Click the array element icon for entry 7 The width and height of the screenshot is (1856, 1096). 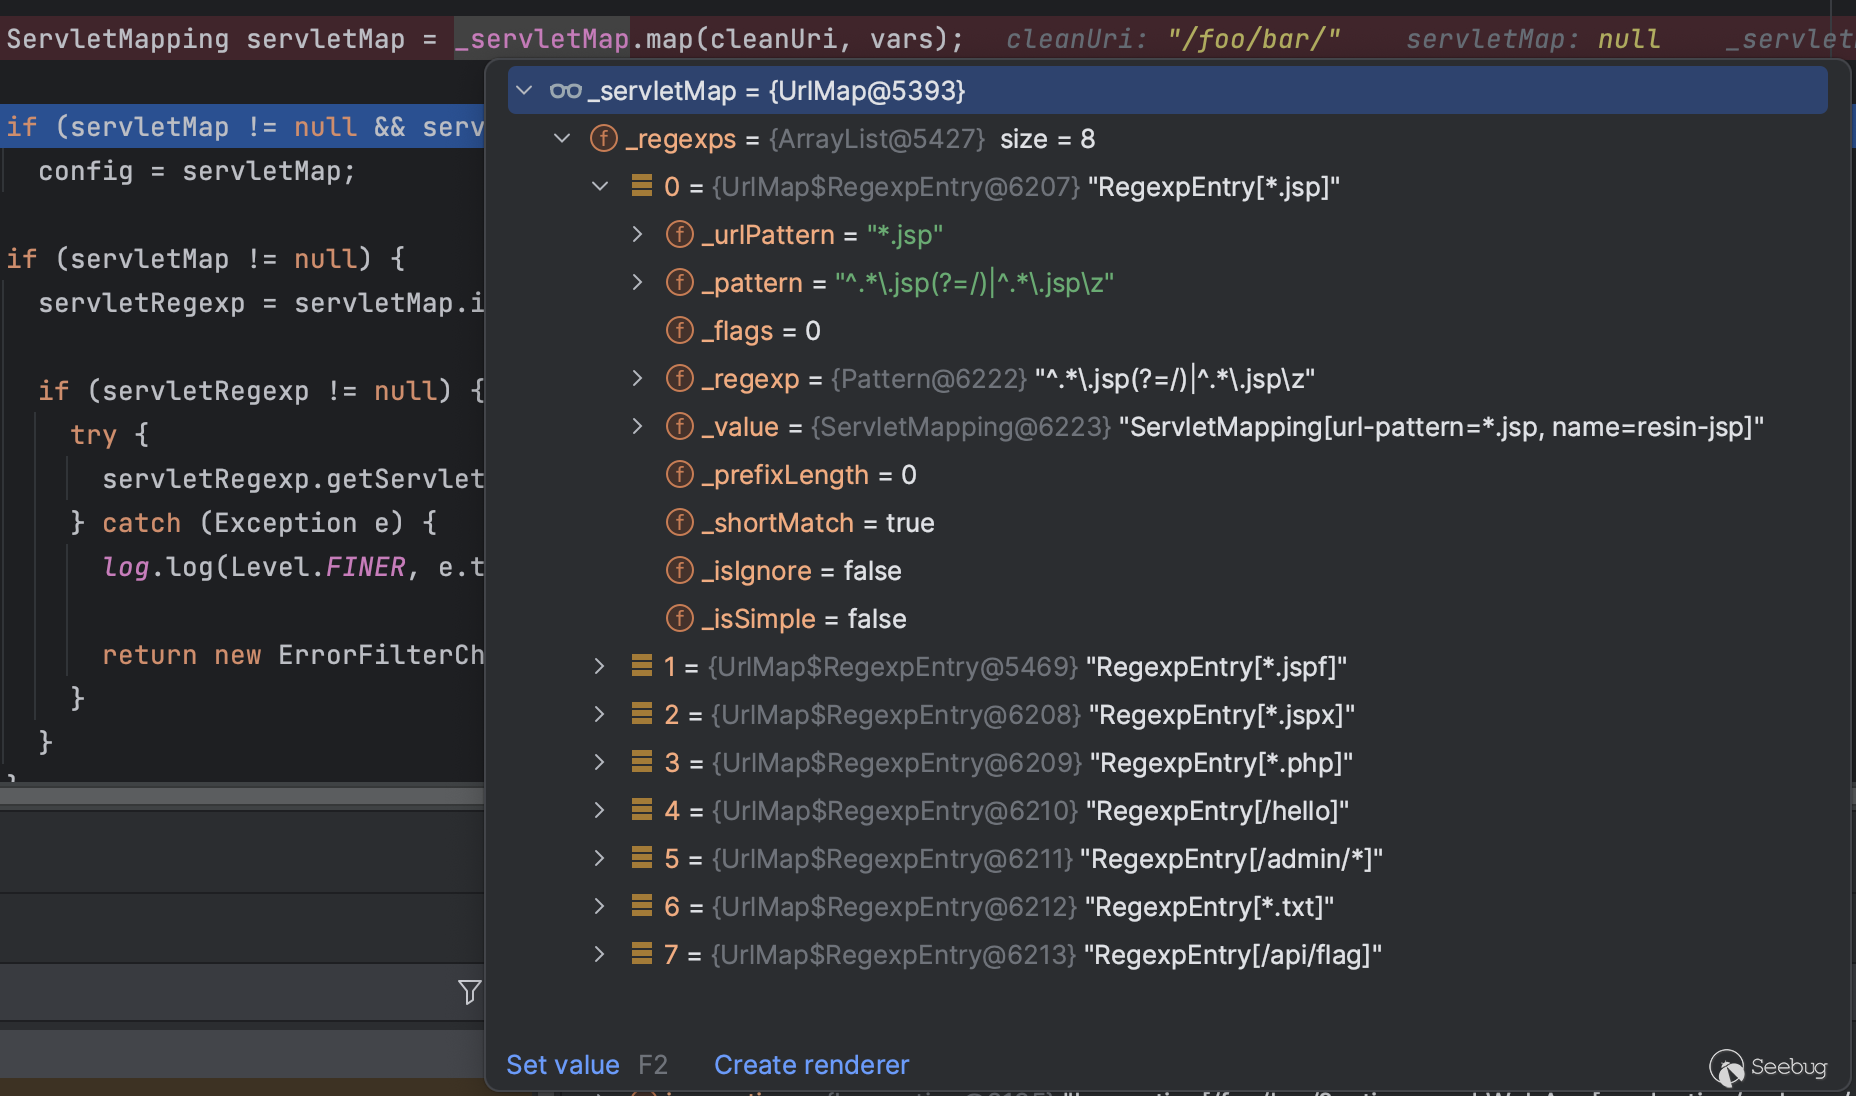(x=642, y=954)
